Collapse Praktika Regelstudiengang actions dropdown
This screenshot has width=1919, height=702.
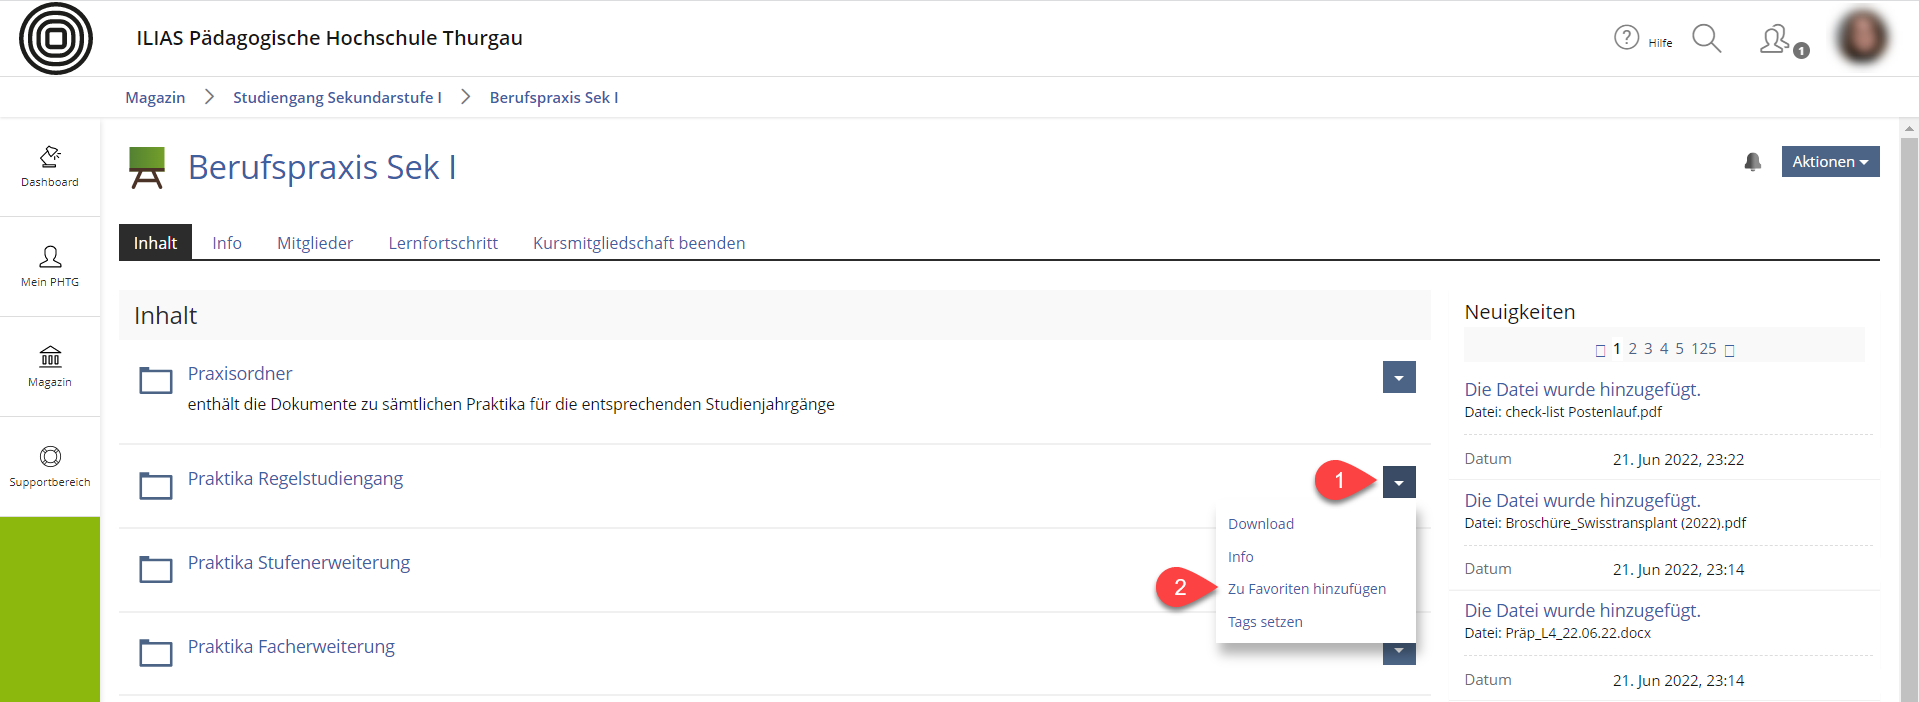(x=1399, y=483)
